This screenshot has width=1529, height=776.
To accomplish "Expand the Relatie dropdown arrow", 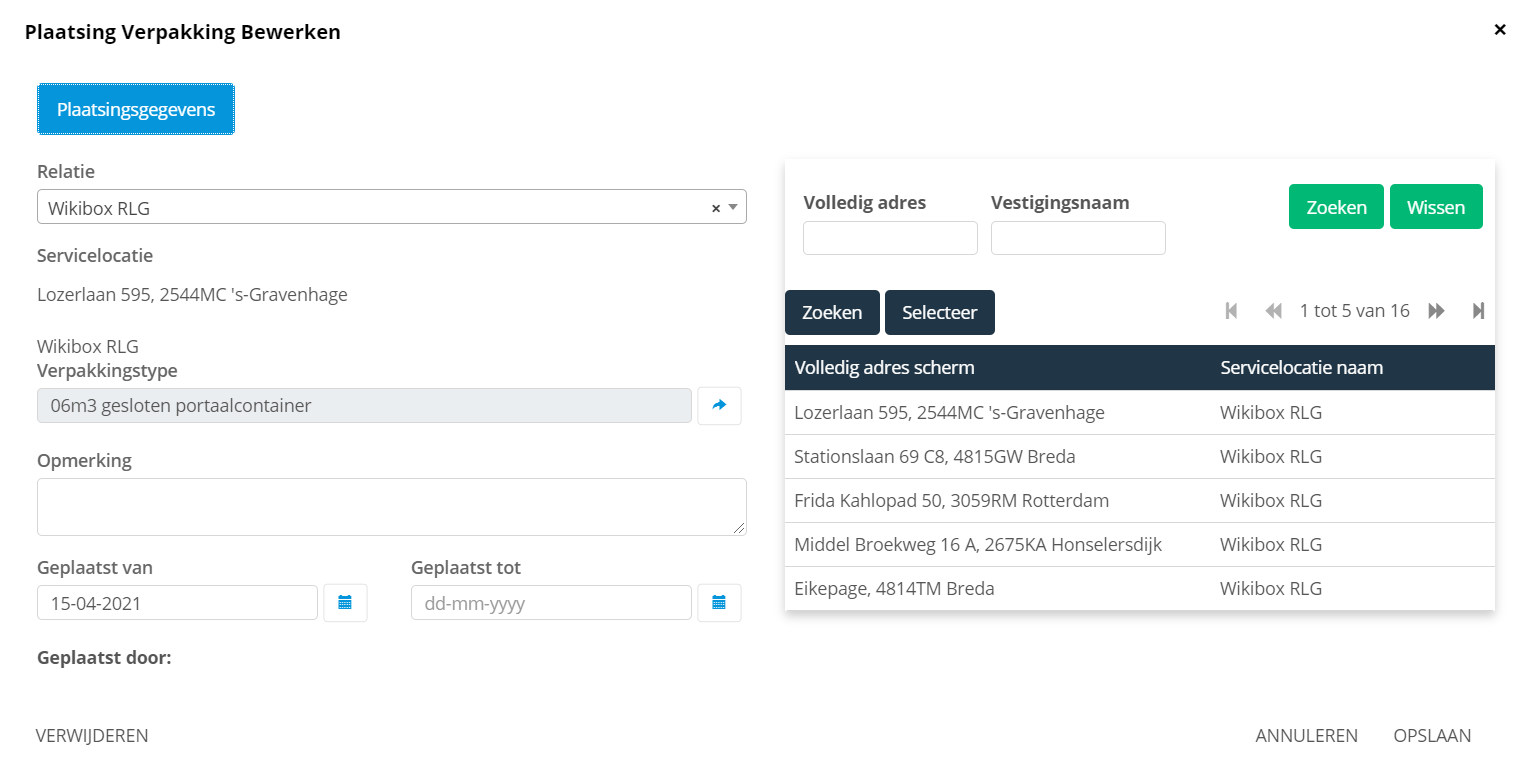I will (x=733, y=208).
